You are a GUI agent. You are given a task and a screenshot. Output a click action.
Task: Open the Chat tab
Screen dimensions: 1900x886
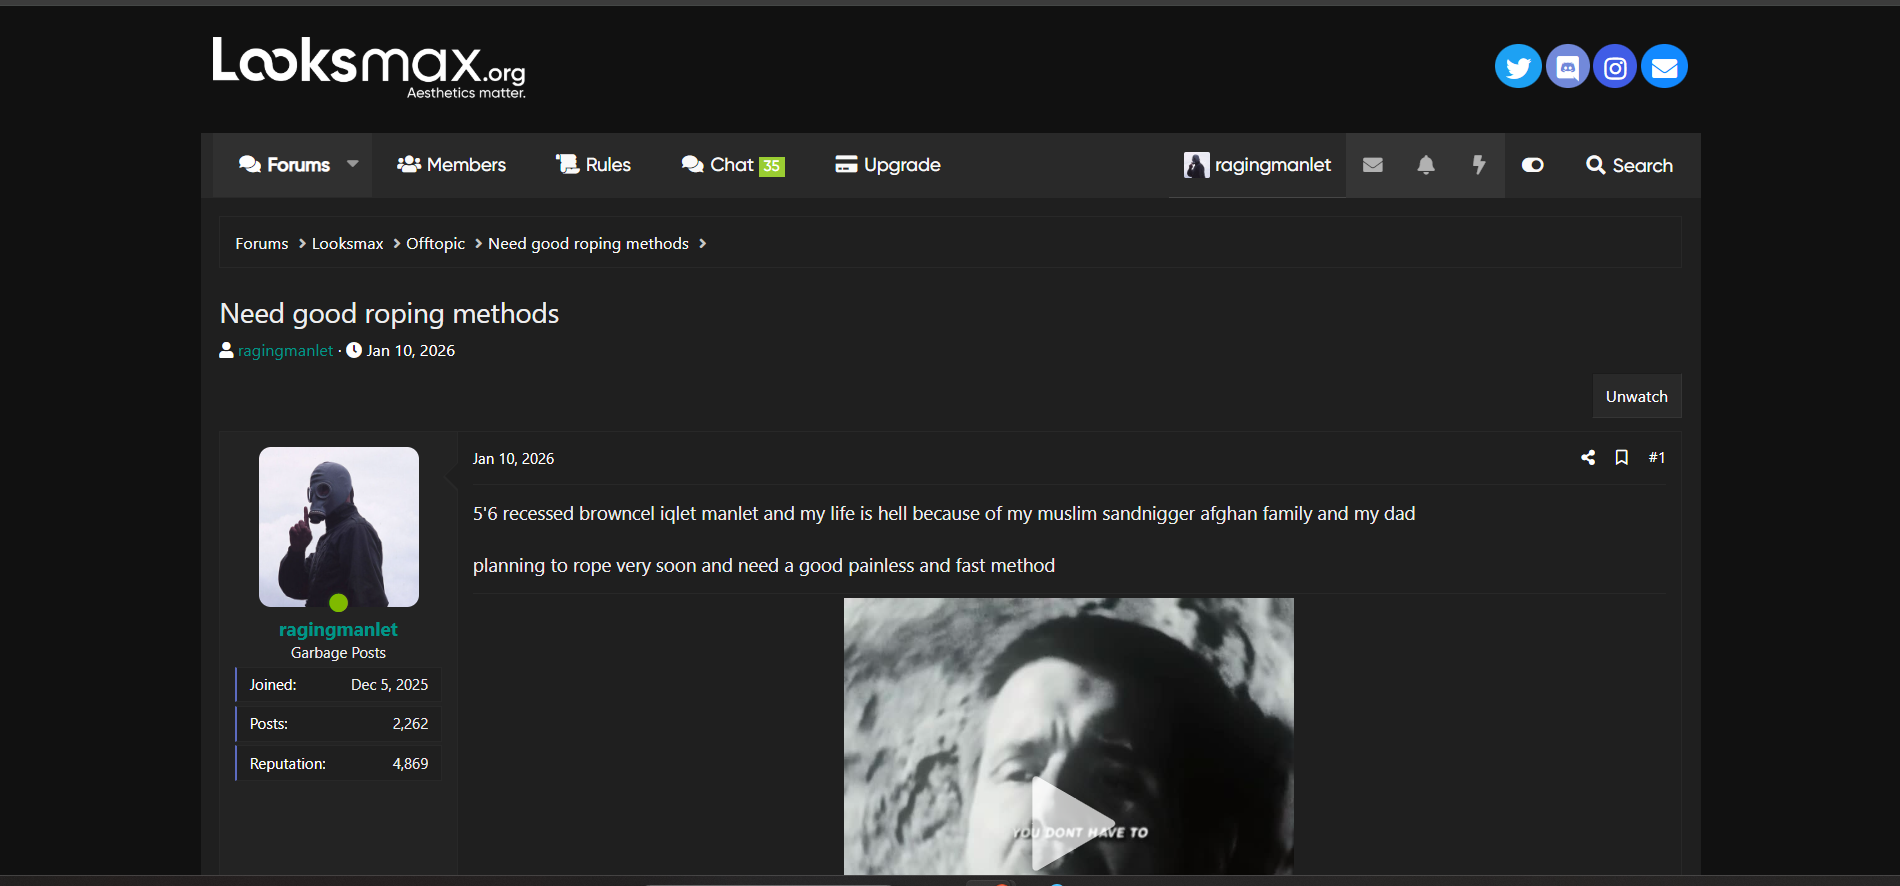[732, 165]
